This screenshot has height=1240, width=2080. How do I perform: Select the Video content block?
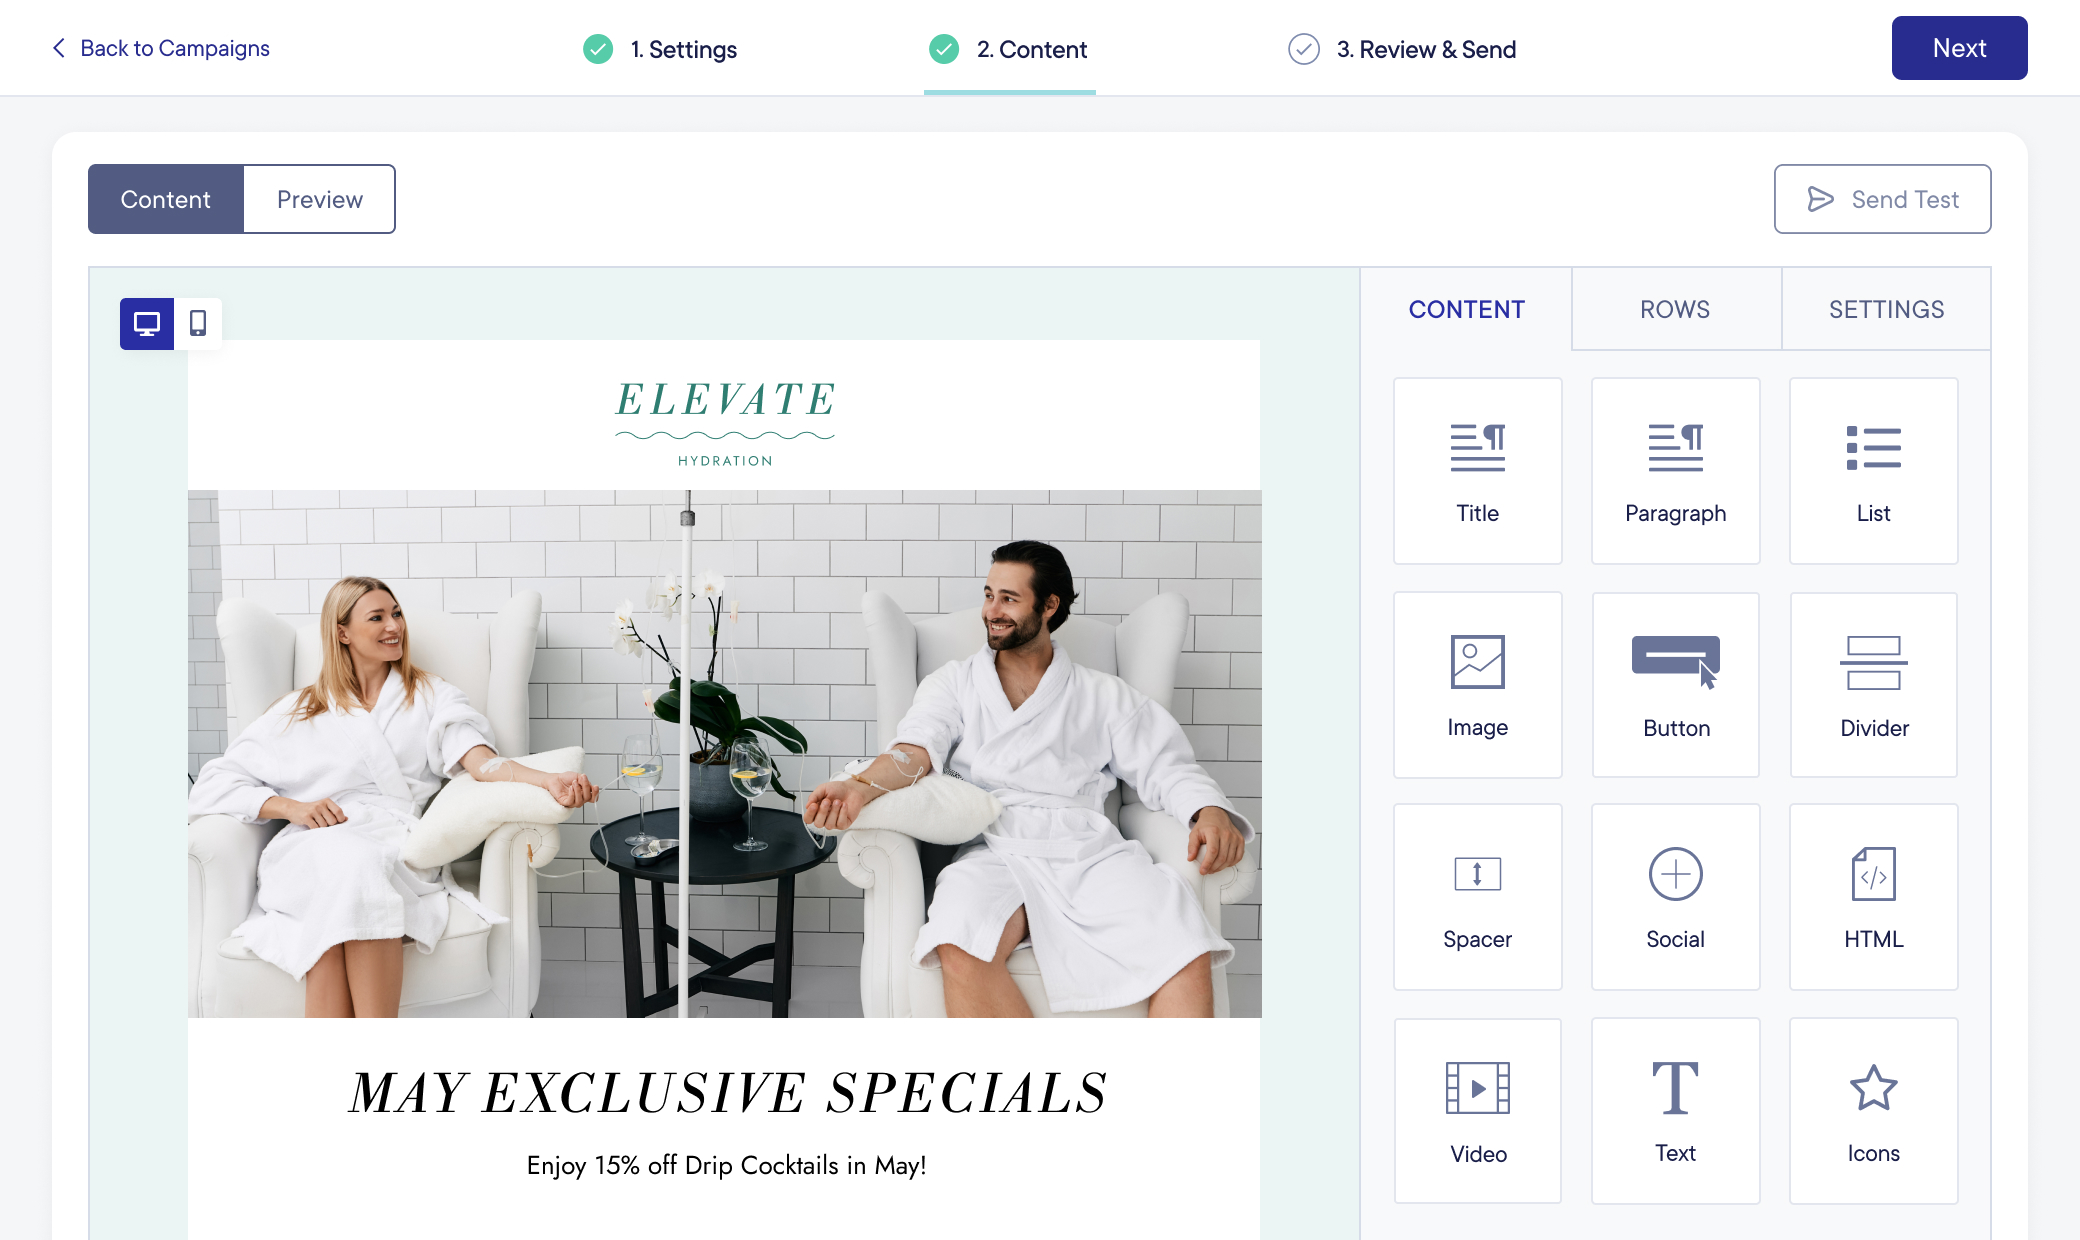click(x=1477, y=1111)
